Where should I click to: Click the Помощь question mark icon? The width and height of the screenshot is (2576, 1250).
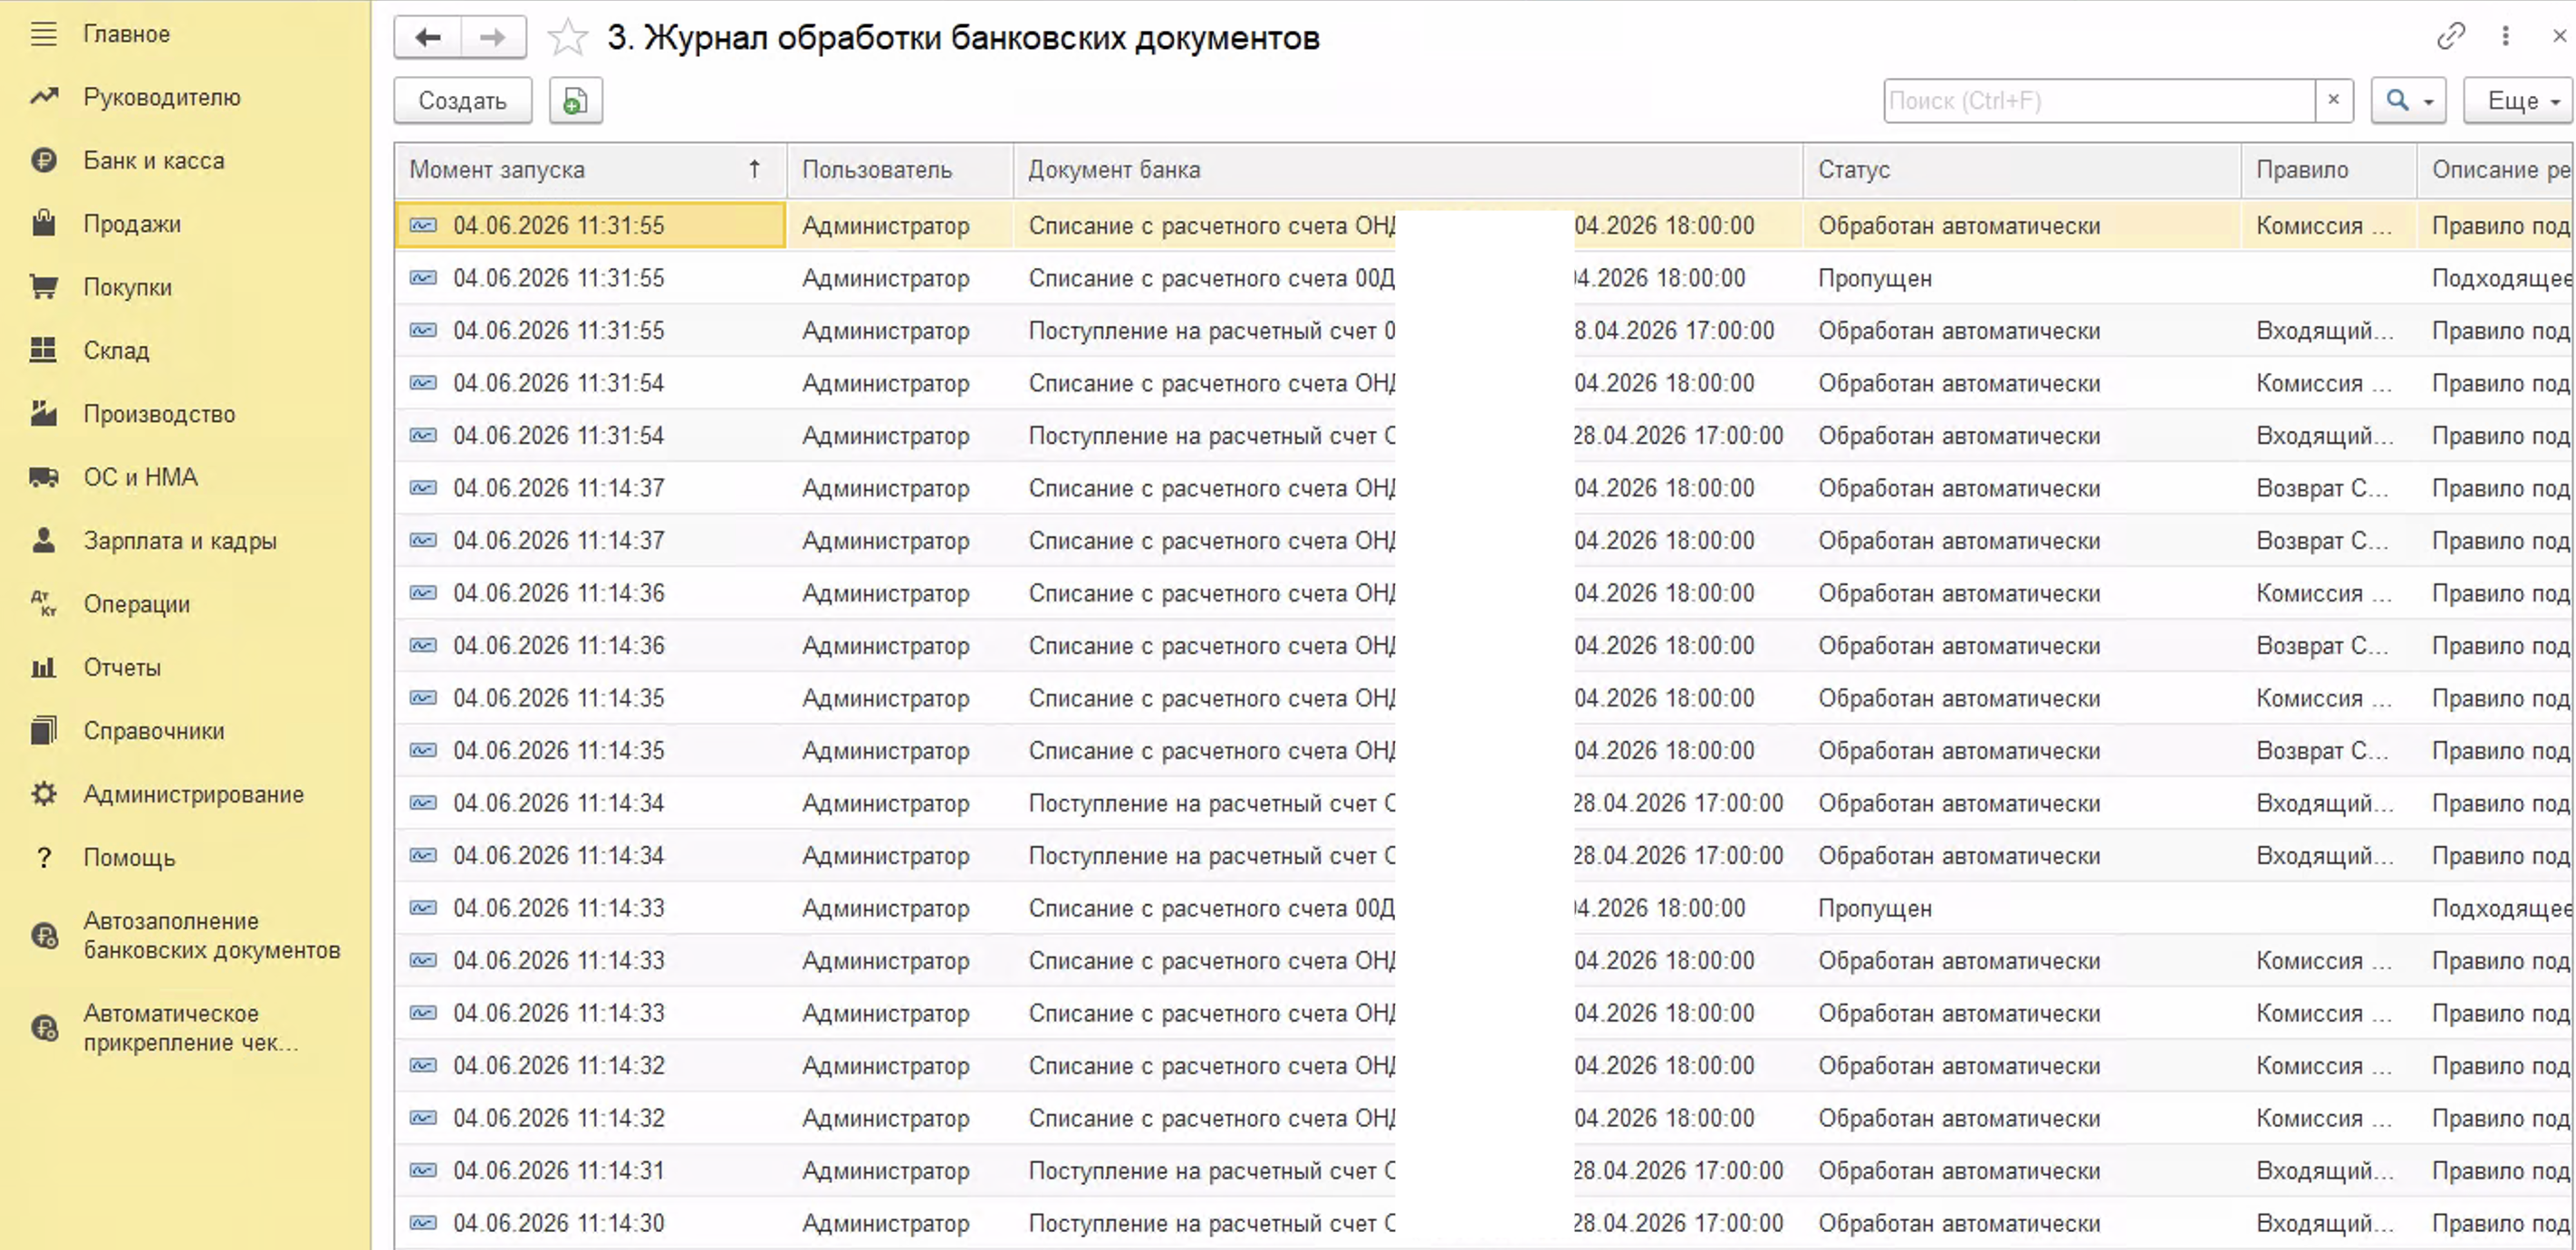(43, 857)
